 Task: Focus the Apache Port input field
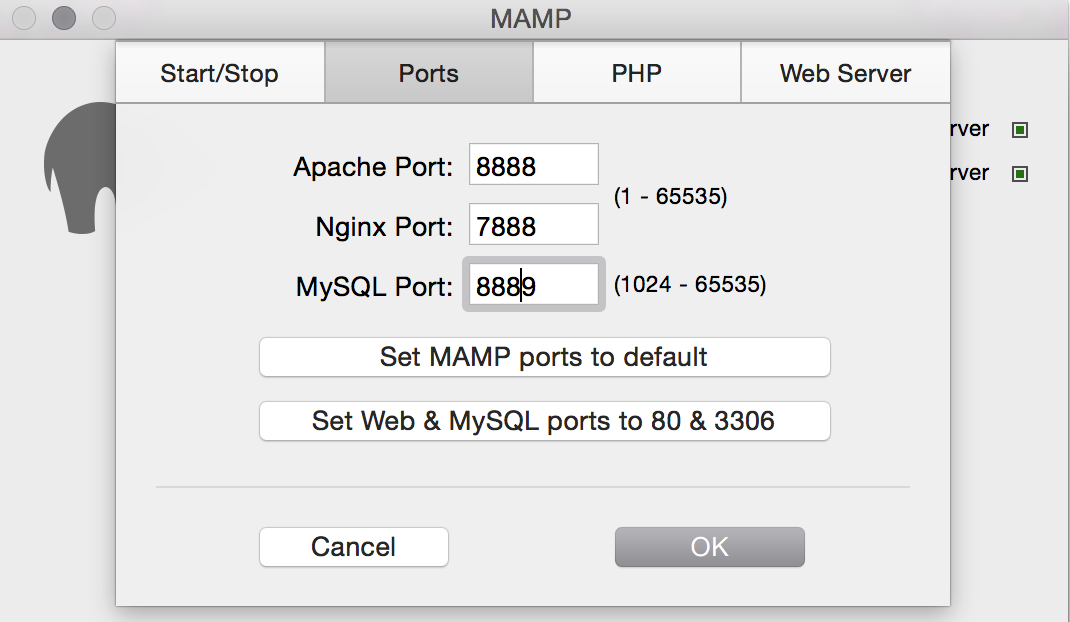533,165
